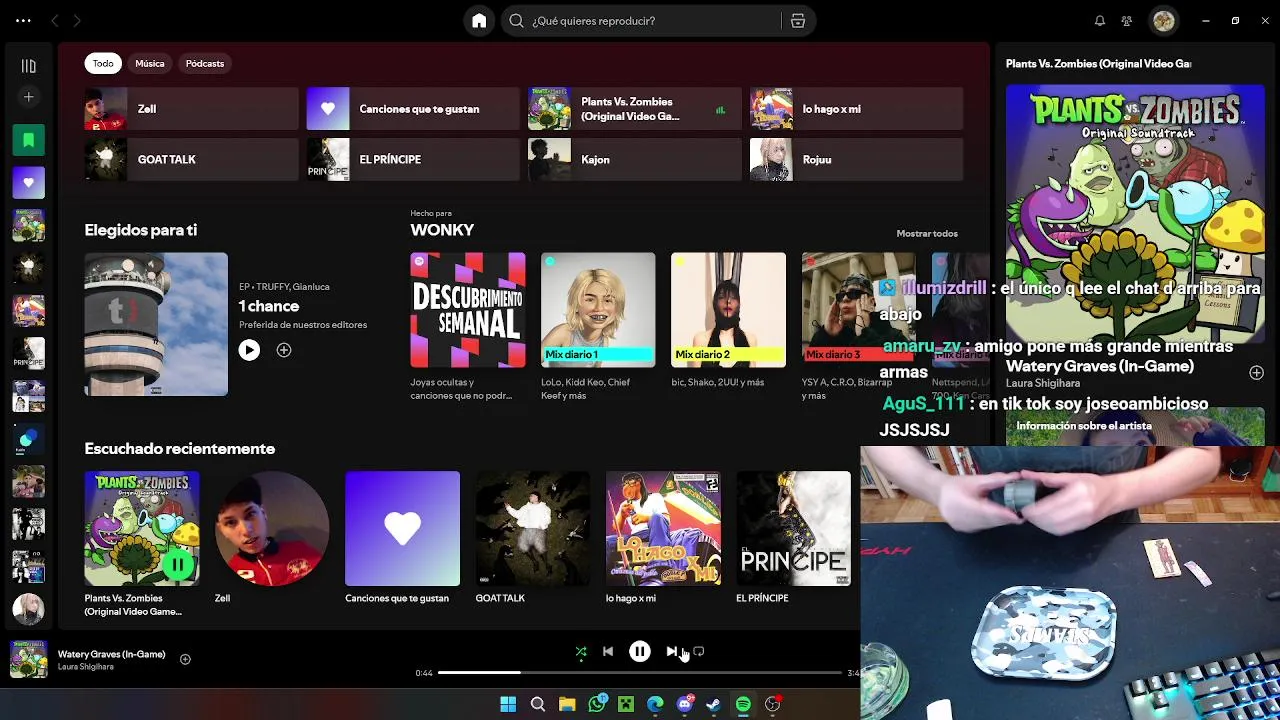Open the profile avatar menu
This screenshot has height=720, width=1280.
click(x=1163, y=21)
